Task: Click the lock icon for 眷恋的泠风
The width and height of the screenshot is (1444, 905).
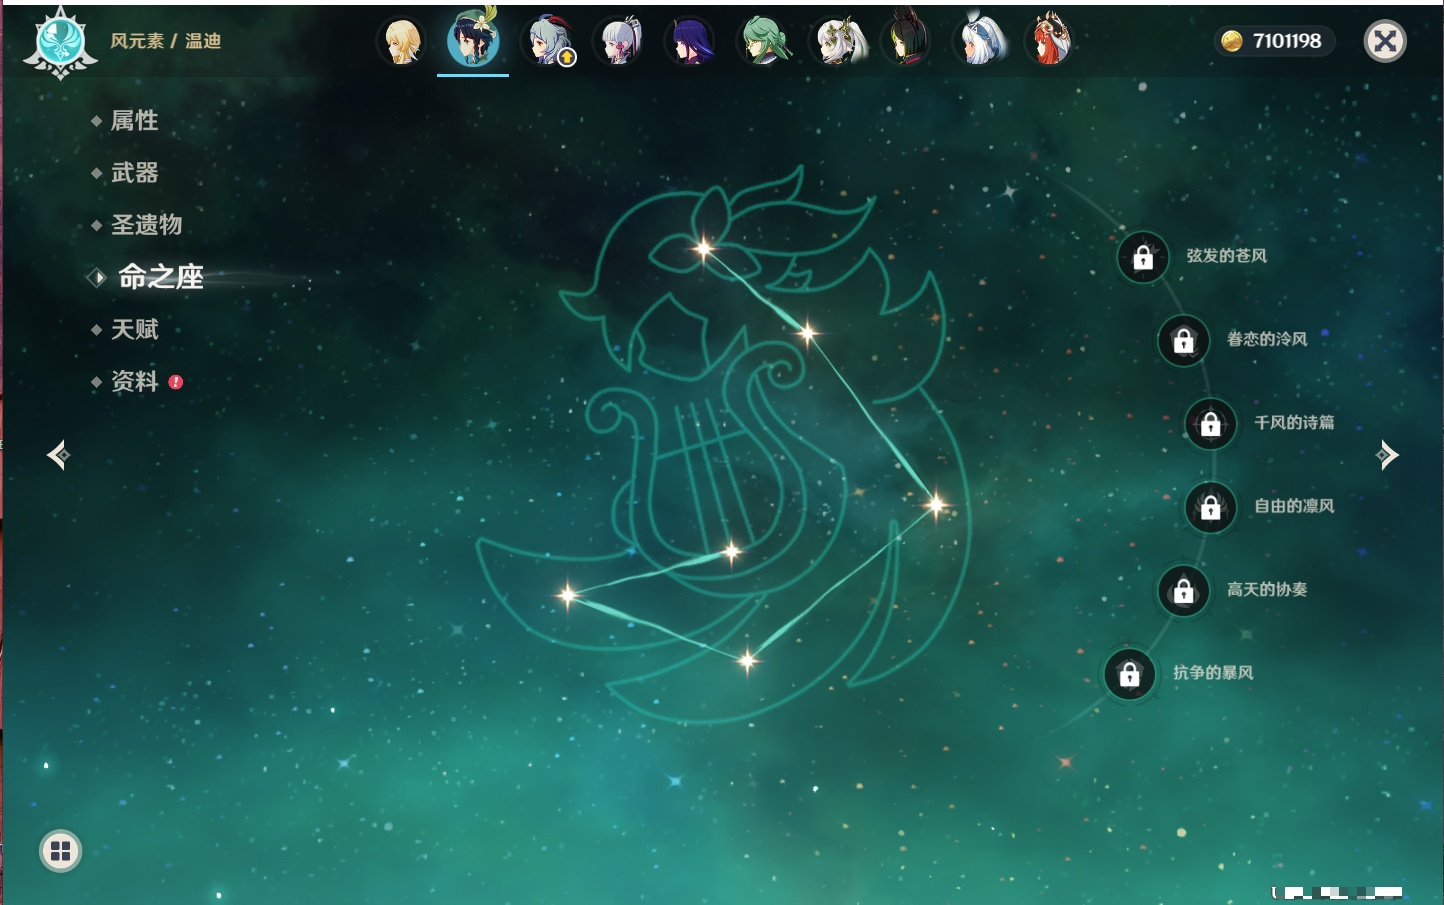Action: coord(1184,341)
